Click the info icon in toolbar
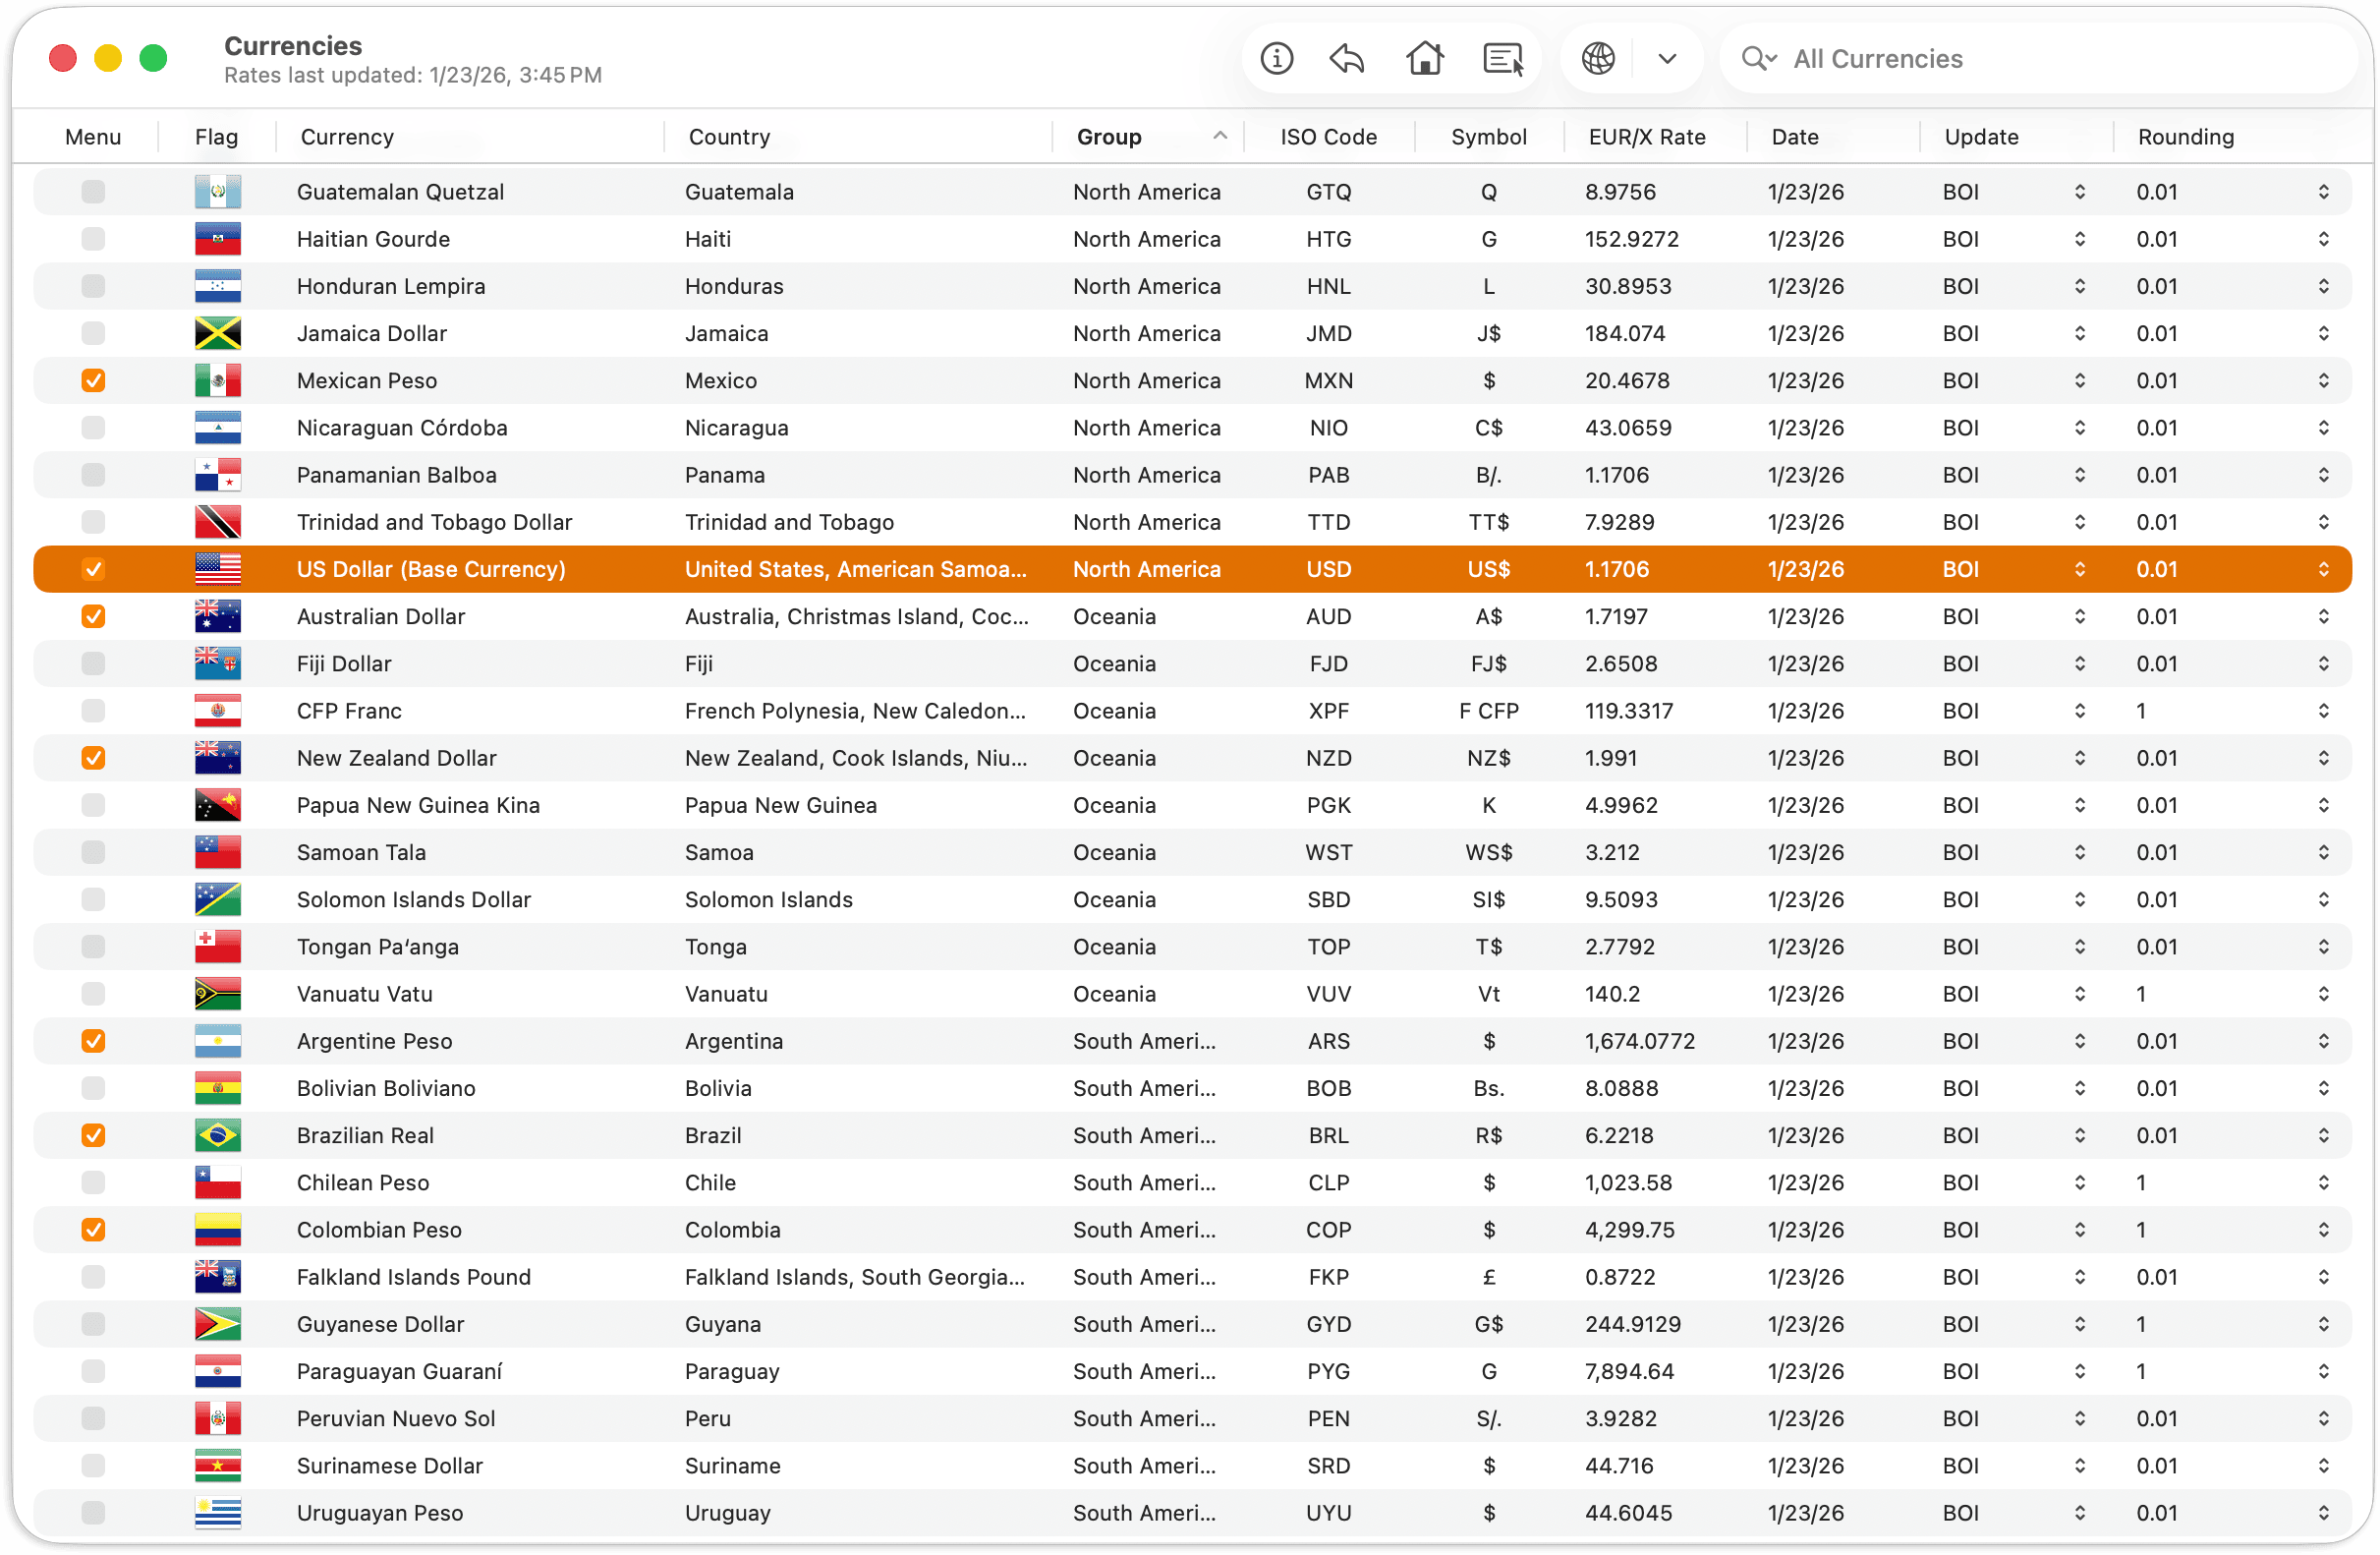This screenshot has height=1555, width=2380. click(x=1276, y=59)
